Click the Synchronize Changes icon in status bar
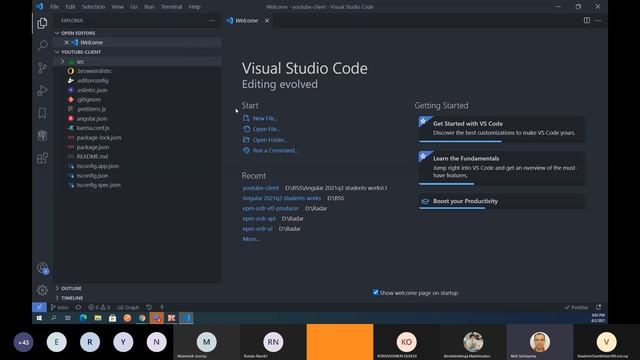 coord(78,307)
